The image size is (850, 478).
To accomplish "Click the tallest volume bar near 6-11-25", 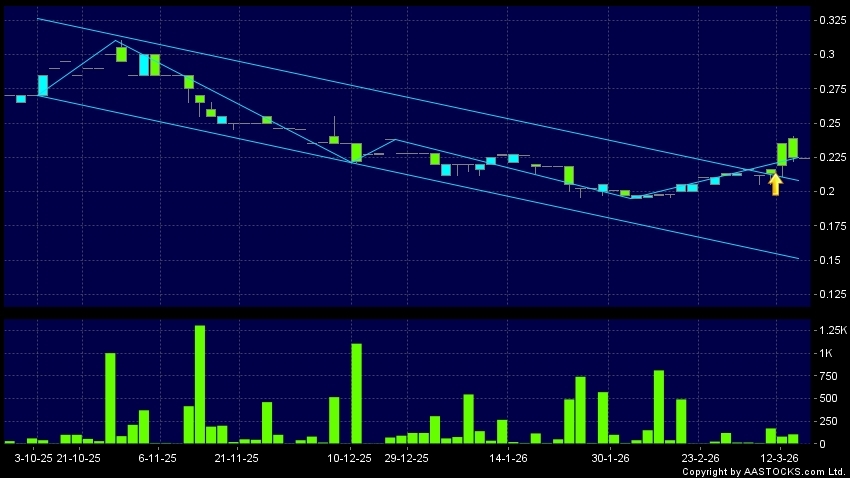I will pyautogui.click(x=200, y=385).
